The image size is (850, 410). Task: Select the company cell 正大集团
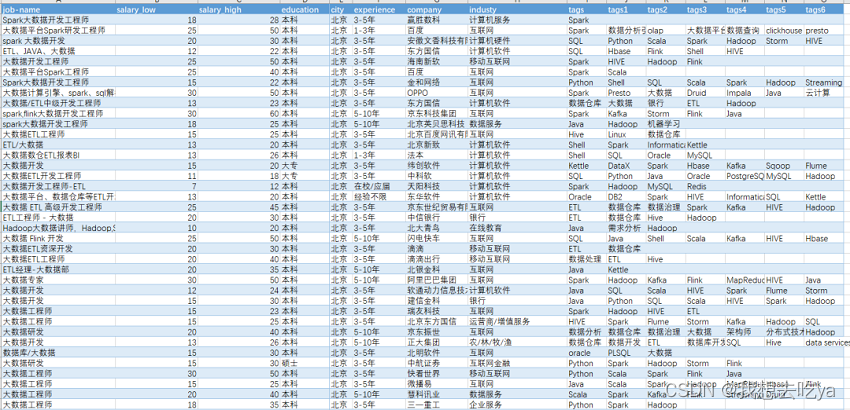coord(436,343)
